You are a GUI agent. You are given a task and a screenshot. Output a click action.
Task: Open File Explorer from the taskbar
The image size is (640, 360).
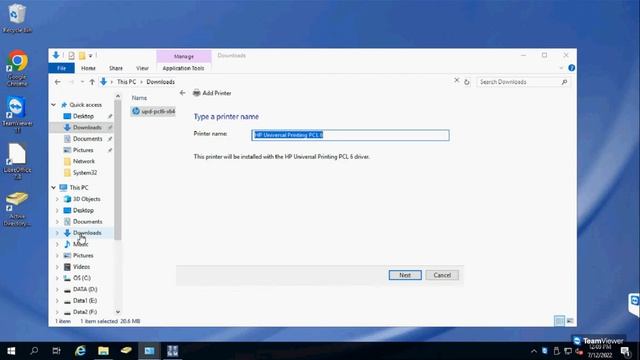click(103, 351)
